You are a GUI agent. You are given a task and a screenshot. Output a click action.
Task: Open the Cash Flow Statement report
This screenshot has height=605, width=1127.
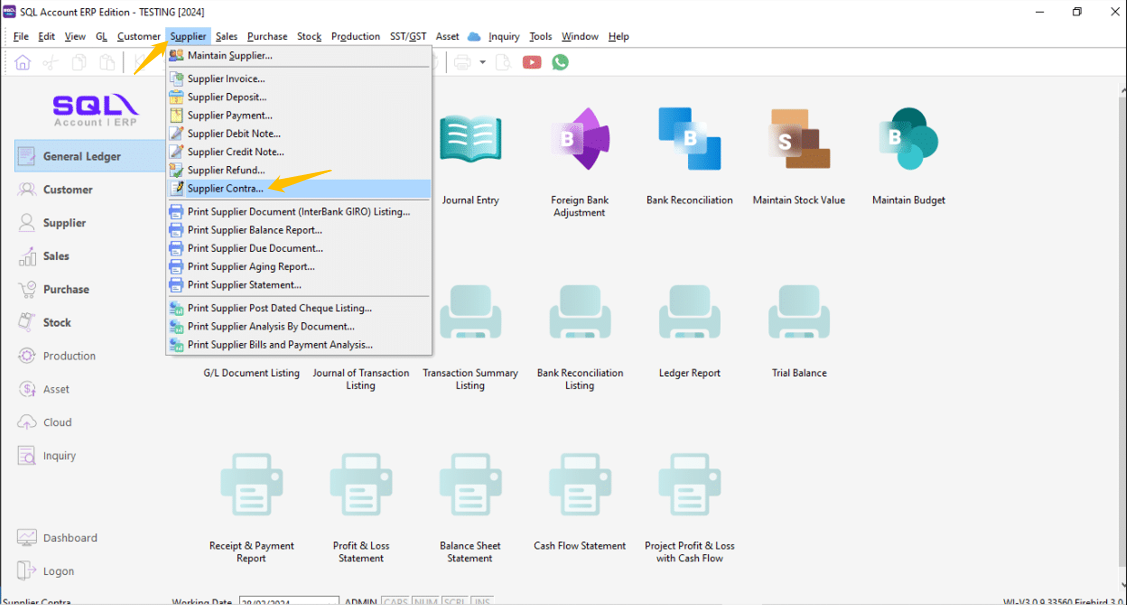pyautogui.click(x=579, y=490)
